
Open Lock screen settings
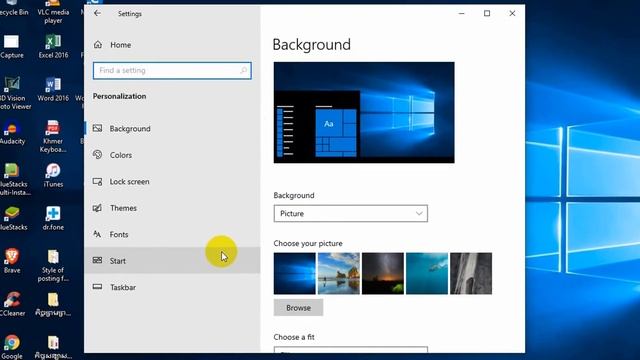172,182
